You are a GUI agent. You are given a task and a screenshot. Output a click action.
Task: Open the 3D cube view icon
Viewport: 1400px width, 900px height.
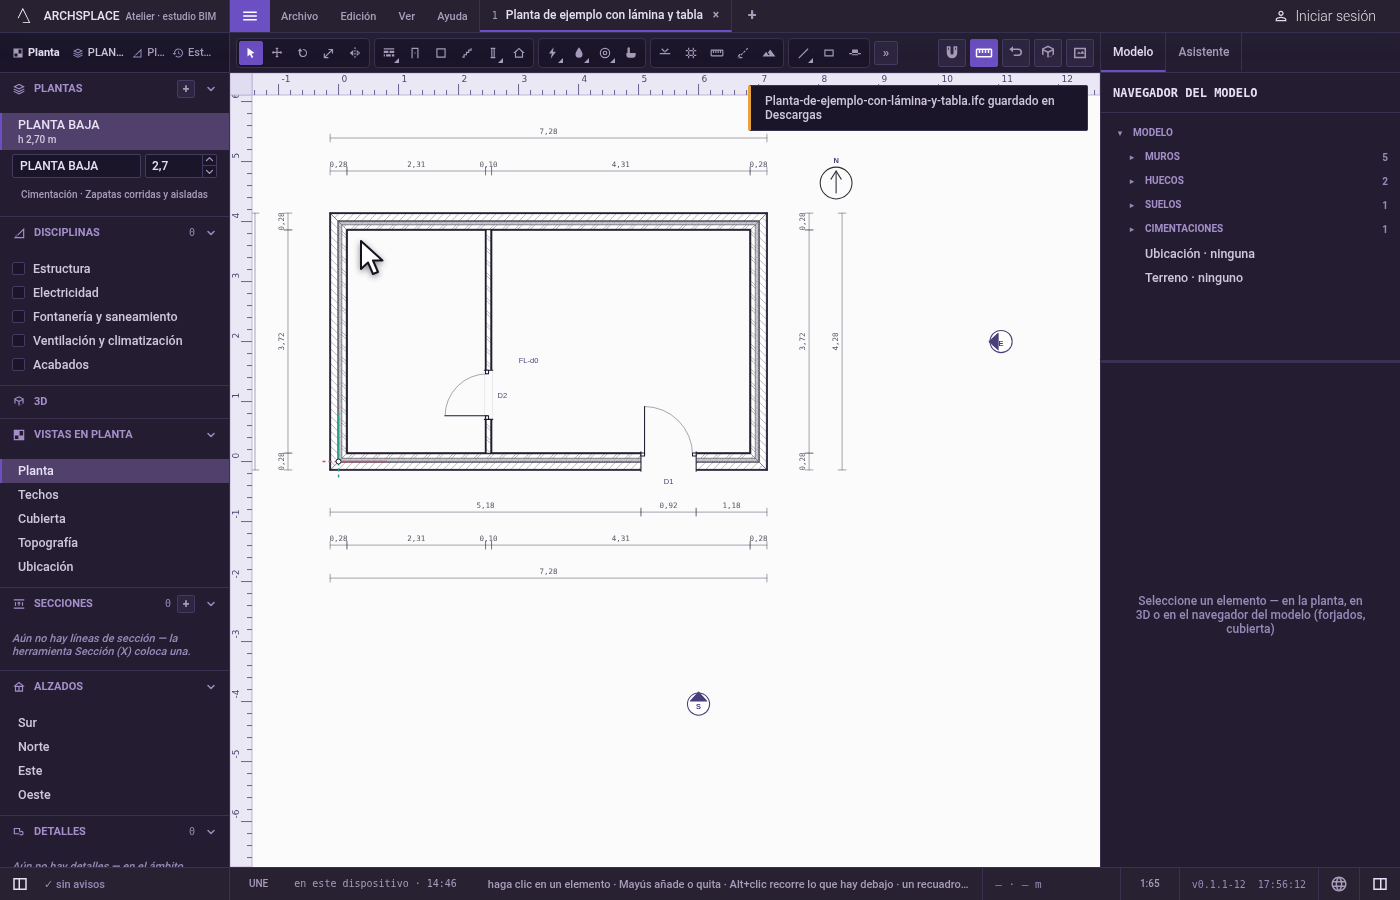click(1048, 53)
